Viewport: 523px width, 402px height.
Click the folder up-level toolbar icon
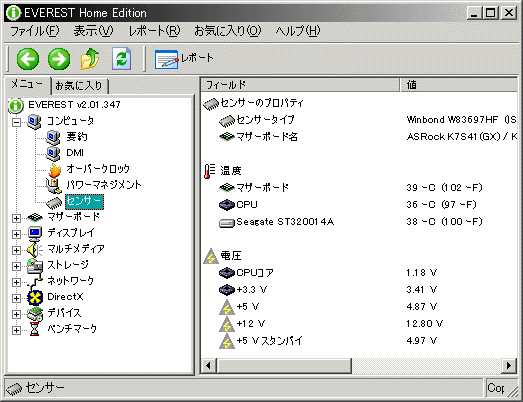click(90, 59)
